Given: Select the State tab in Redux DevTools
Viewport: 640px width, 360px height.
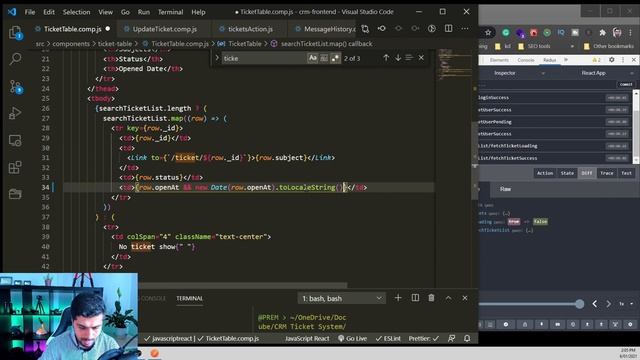Looking at the screenshot, I should tap(567, 173).
